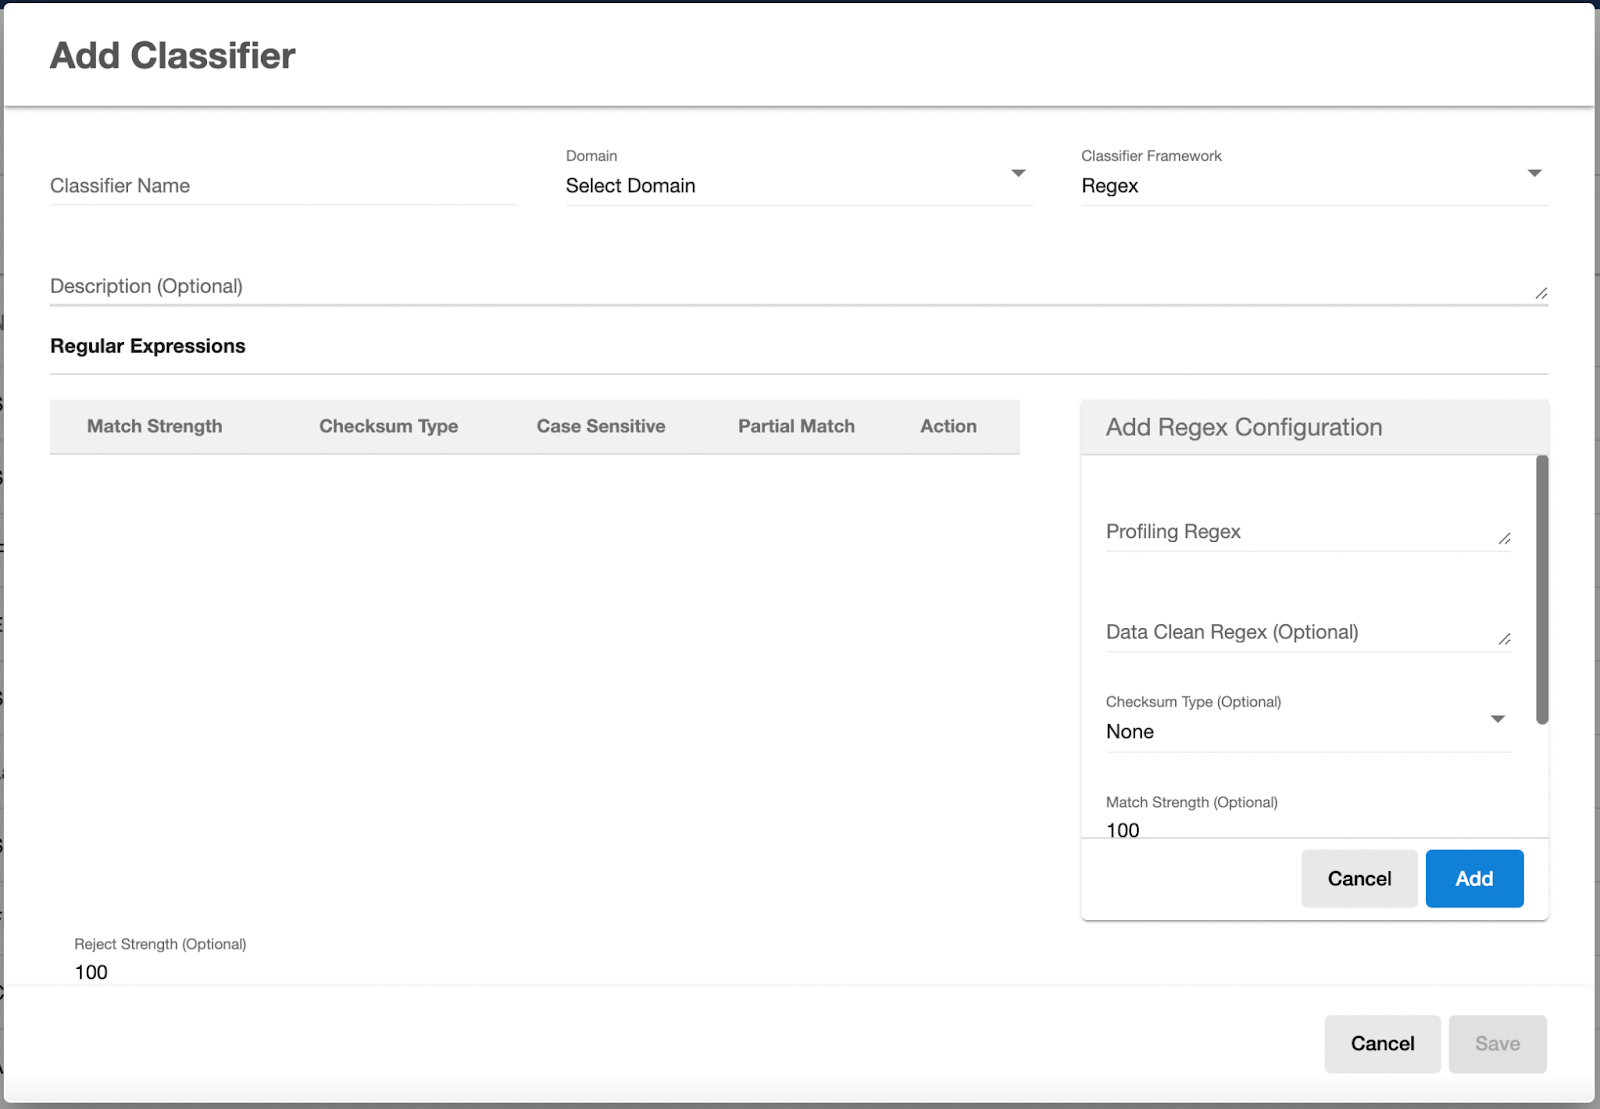1600x1109 pixels.
Task: Grab the Description field resize handle
Action: point(1541,293)
